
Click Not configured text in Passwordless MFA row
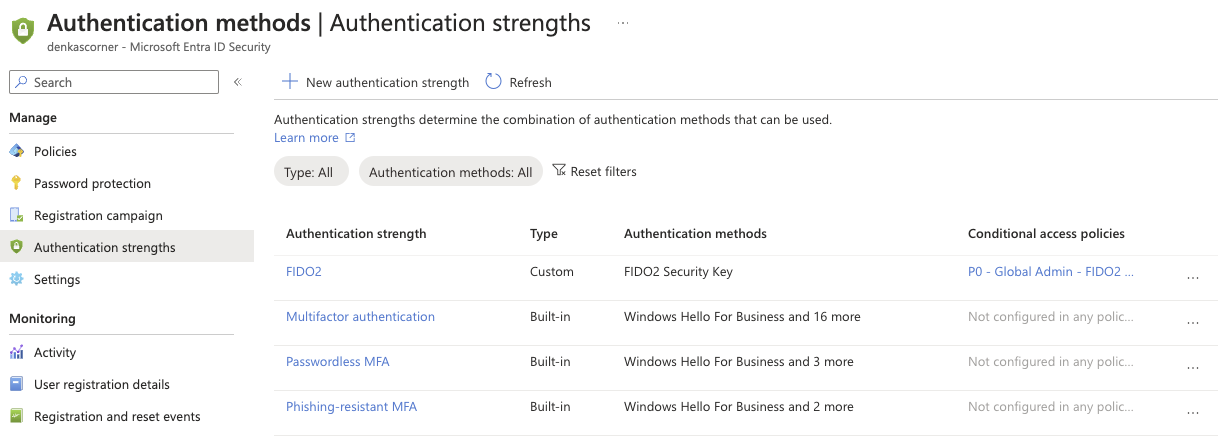coord(1051,362)
